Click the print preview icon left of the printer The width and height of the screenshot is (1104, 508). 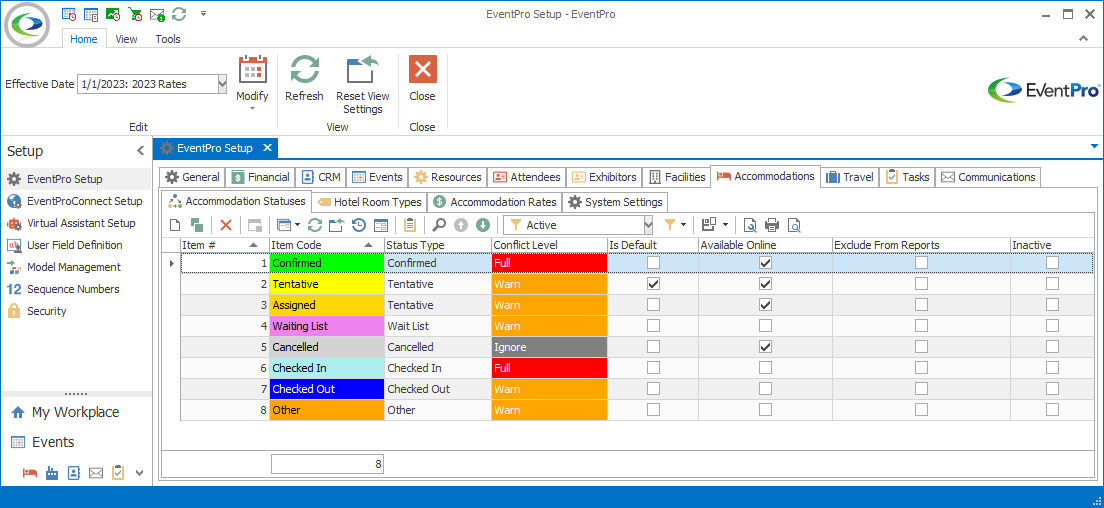pos(751,225)
